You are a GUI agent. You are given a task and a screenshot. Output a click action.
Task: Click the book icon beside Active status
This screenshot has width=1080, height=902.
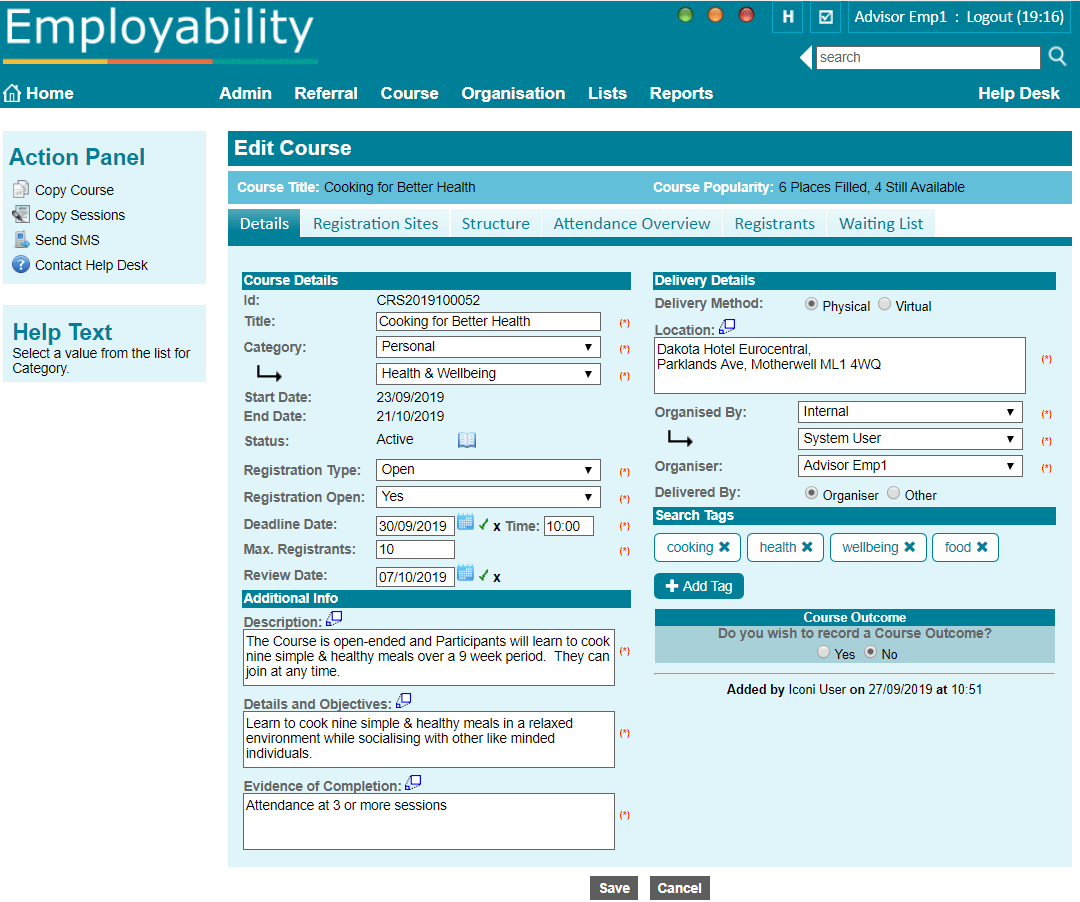pos(466,439)
